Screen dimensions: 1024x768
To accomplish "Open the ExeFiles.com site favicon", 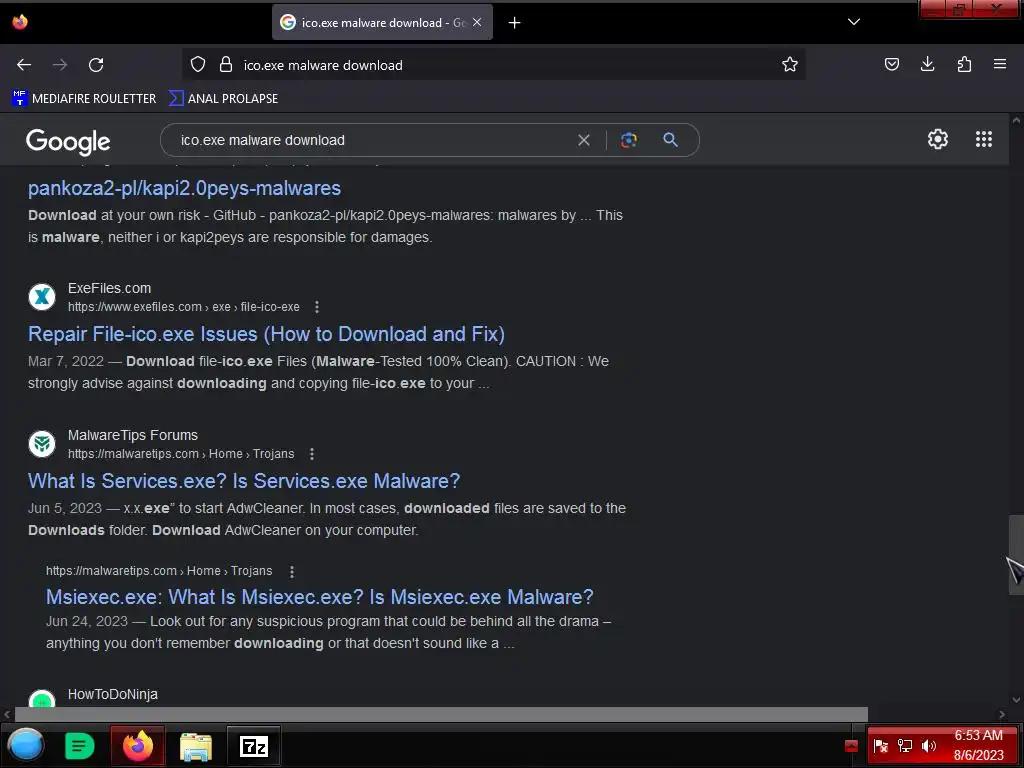I will [x=42, y=296].
